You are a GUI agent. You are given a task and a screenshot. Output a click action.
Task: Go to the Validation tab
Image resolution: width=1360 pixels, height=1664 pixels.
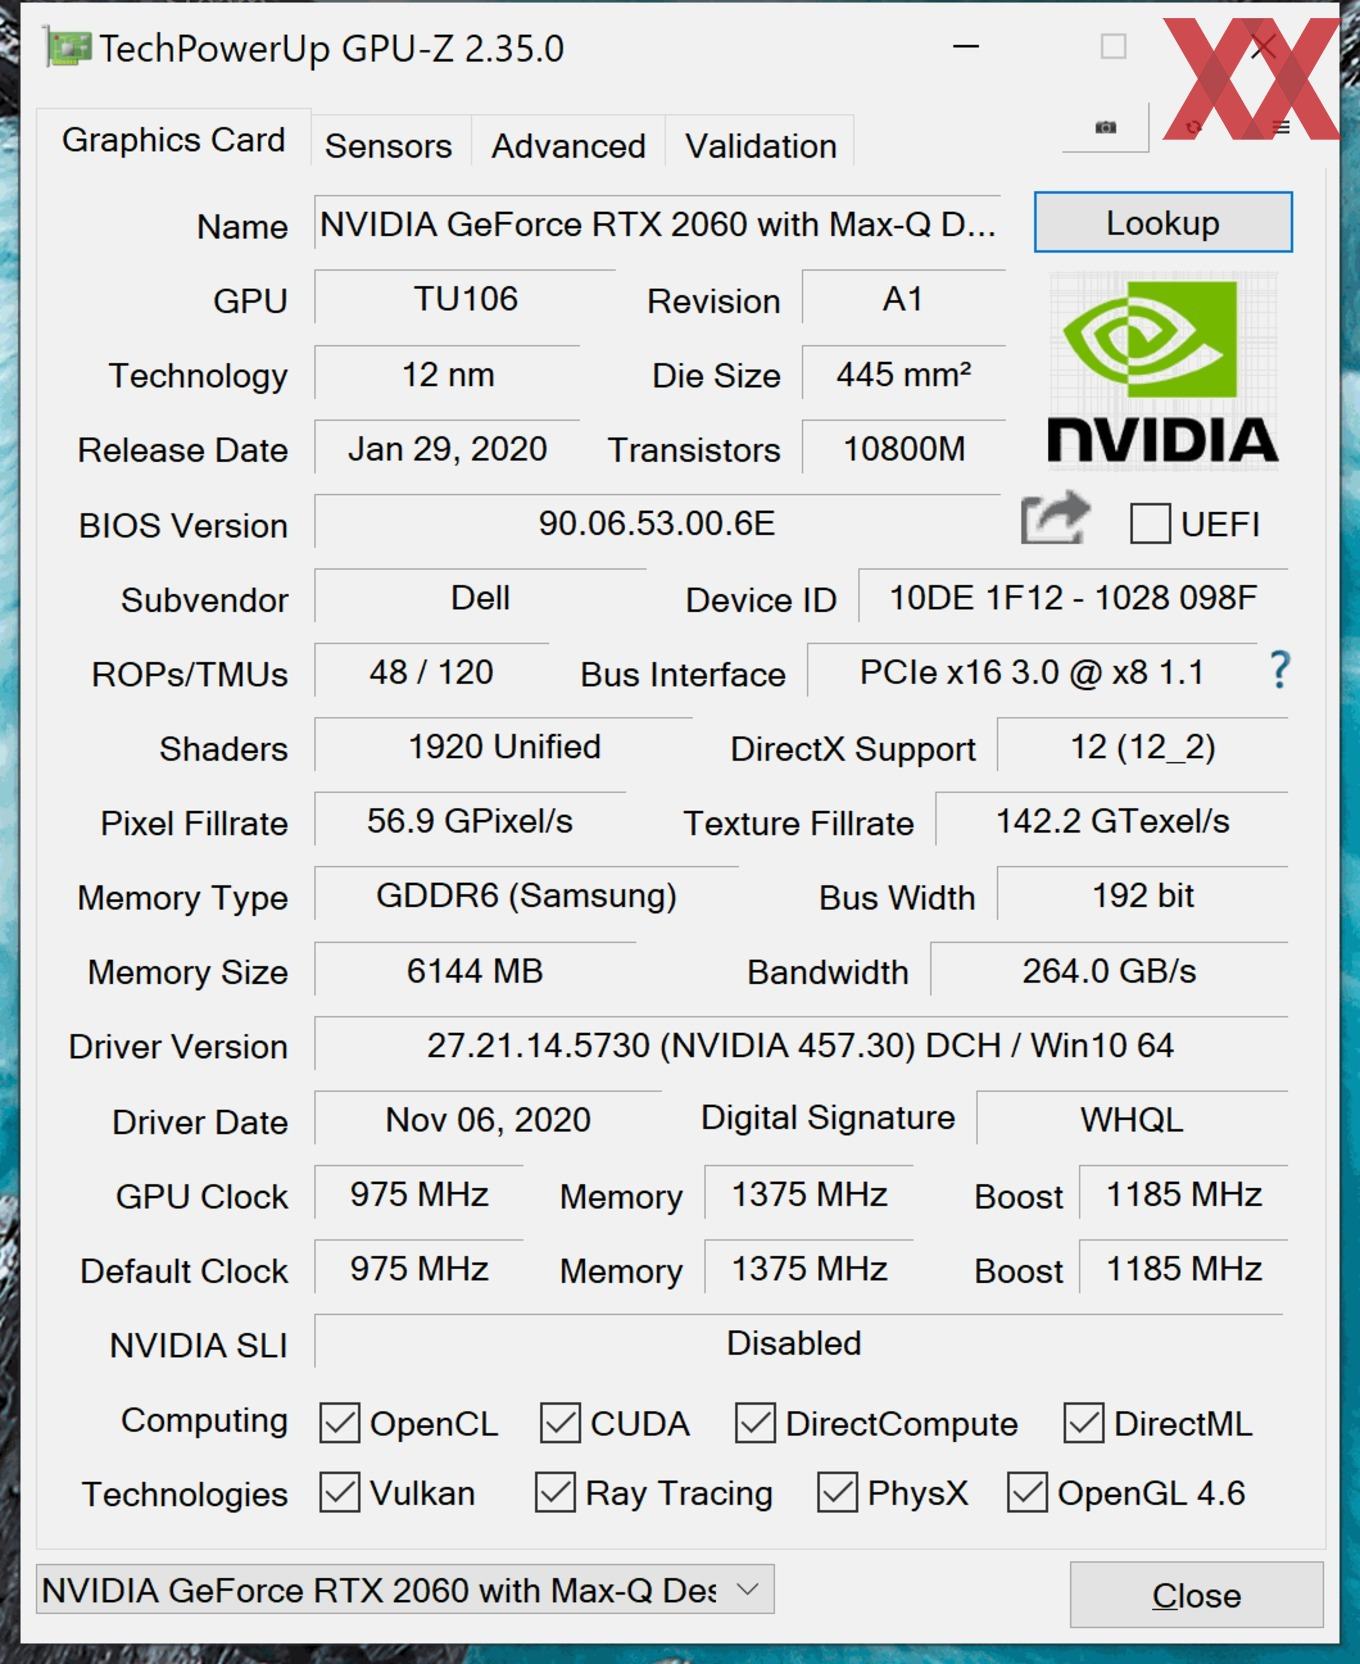click(x=760, y=146)
